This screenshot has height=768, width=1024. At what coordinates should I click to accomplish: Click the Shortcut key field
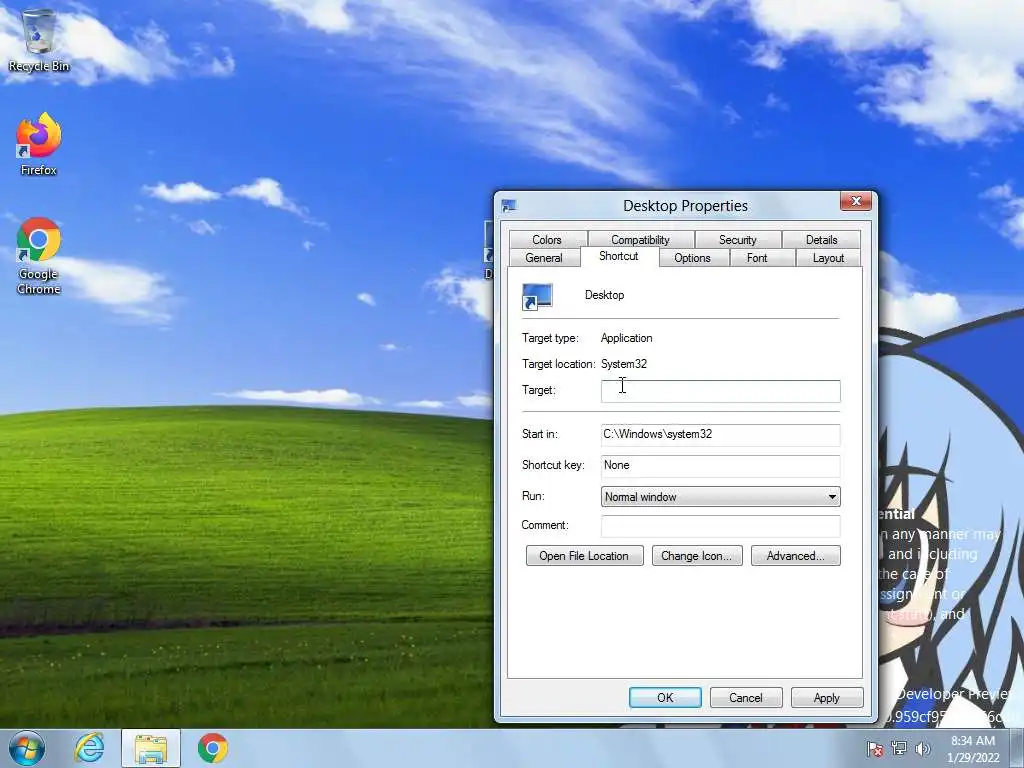point(720,466)
